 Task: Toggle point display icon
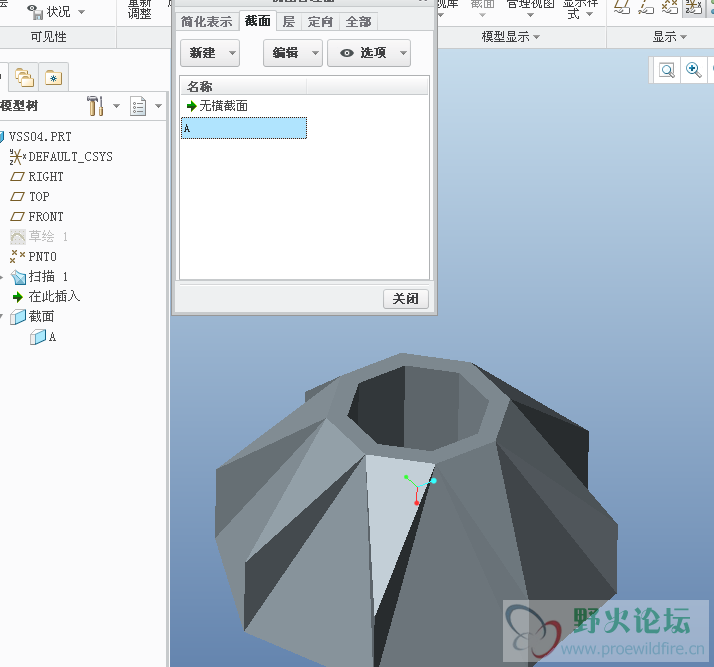669,7
